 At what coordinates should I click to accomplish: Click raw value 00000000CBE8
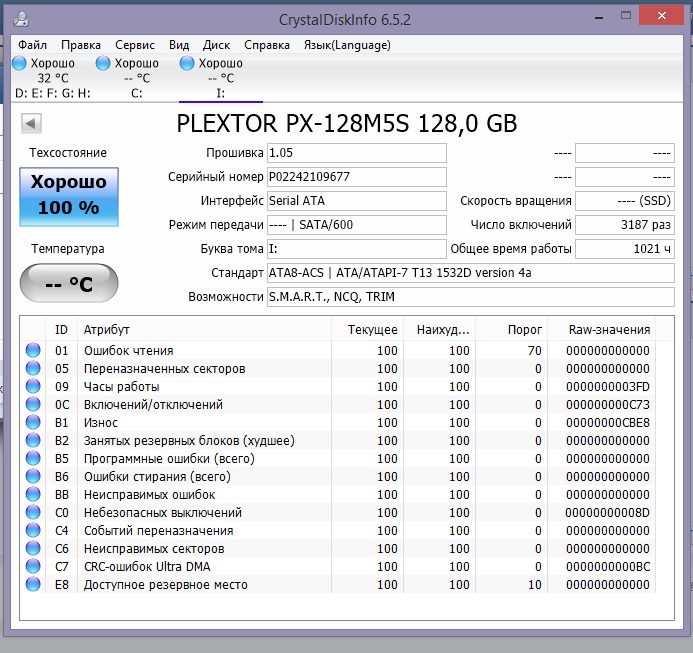click(608, 423)
